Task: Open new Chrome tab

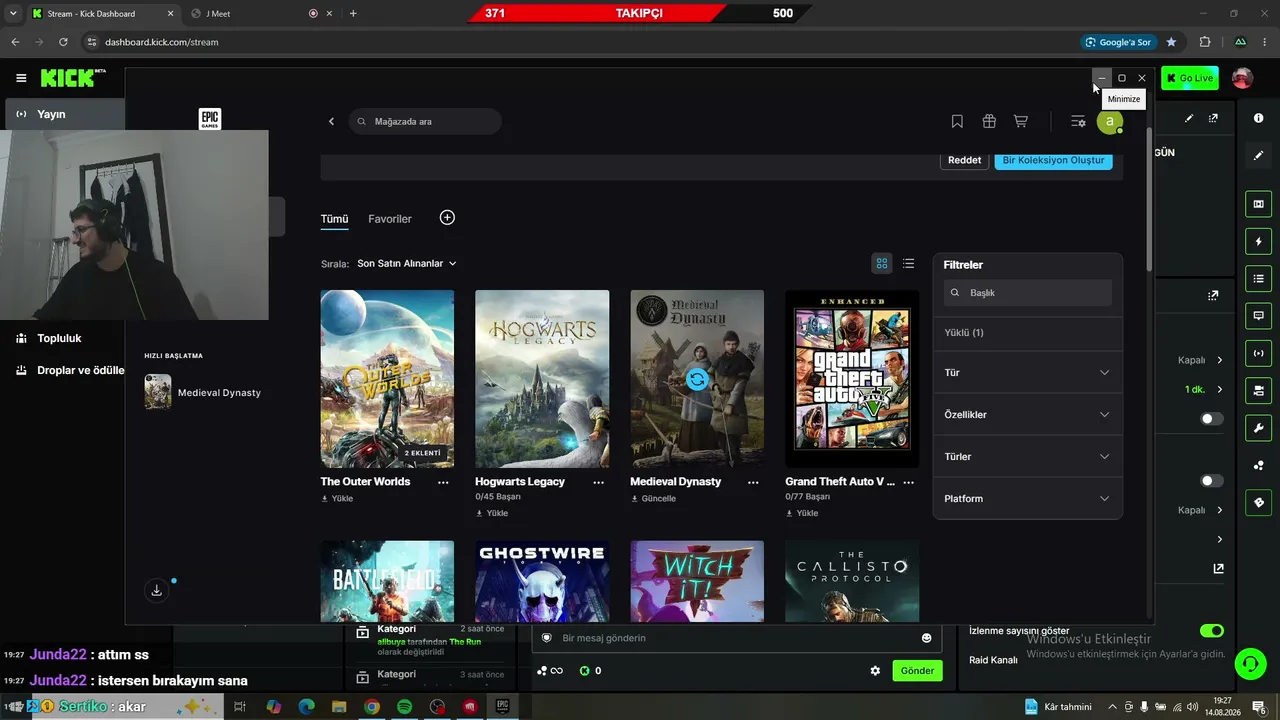Action: click(x=353, y=14)
